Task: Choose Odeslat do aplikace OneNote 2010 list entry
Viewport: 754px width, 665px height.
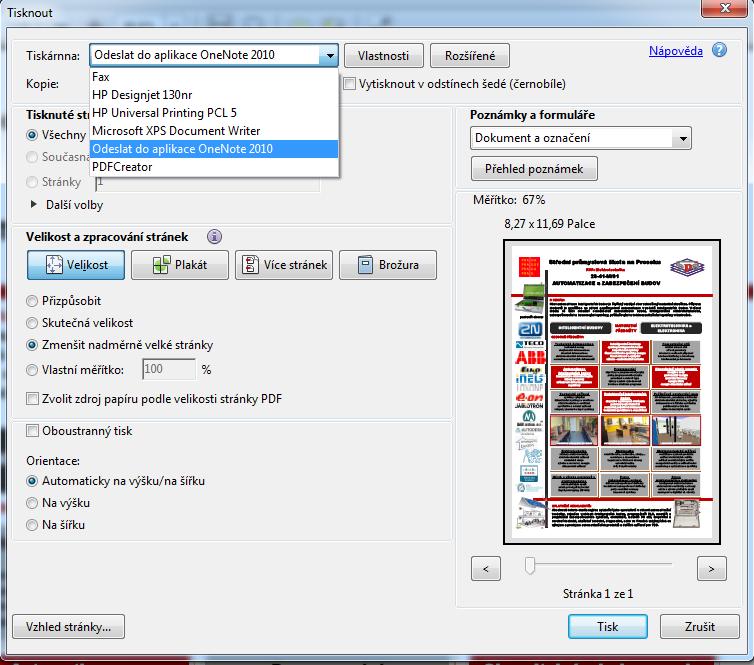Action: (214, 149)
